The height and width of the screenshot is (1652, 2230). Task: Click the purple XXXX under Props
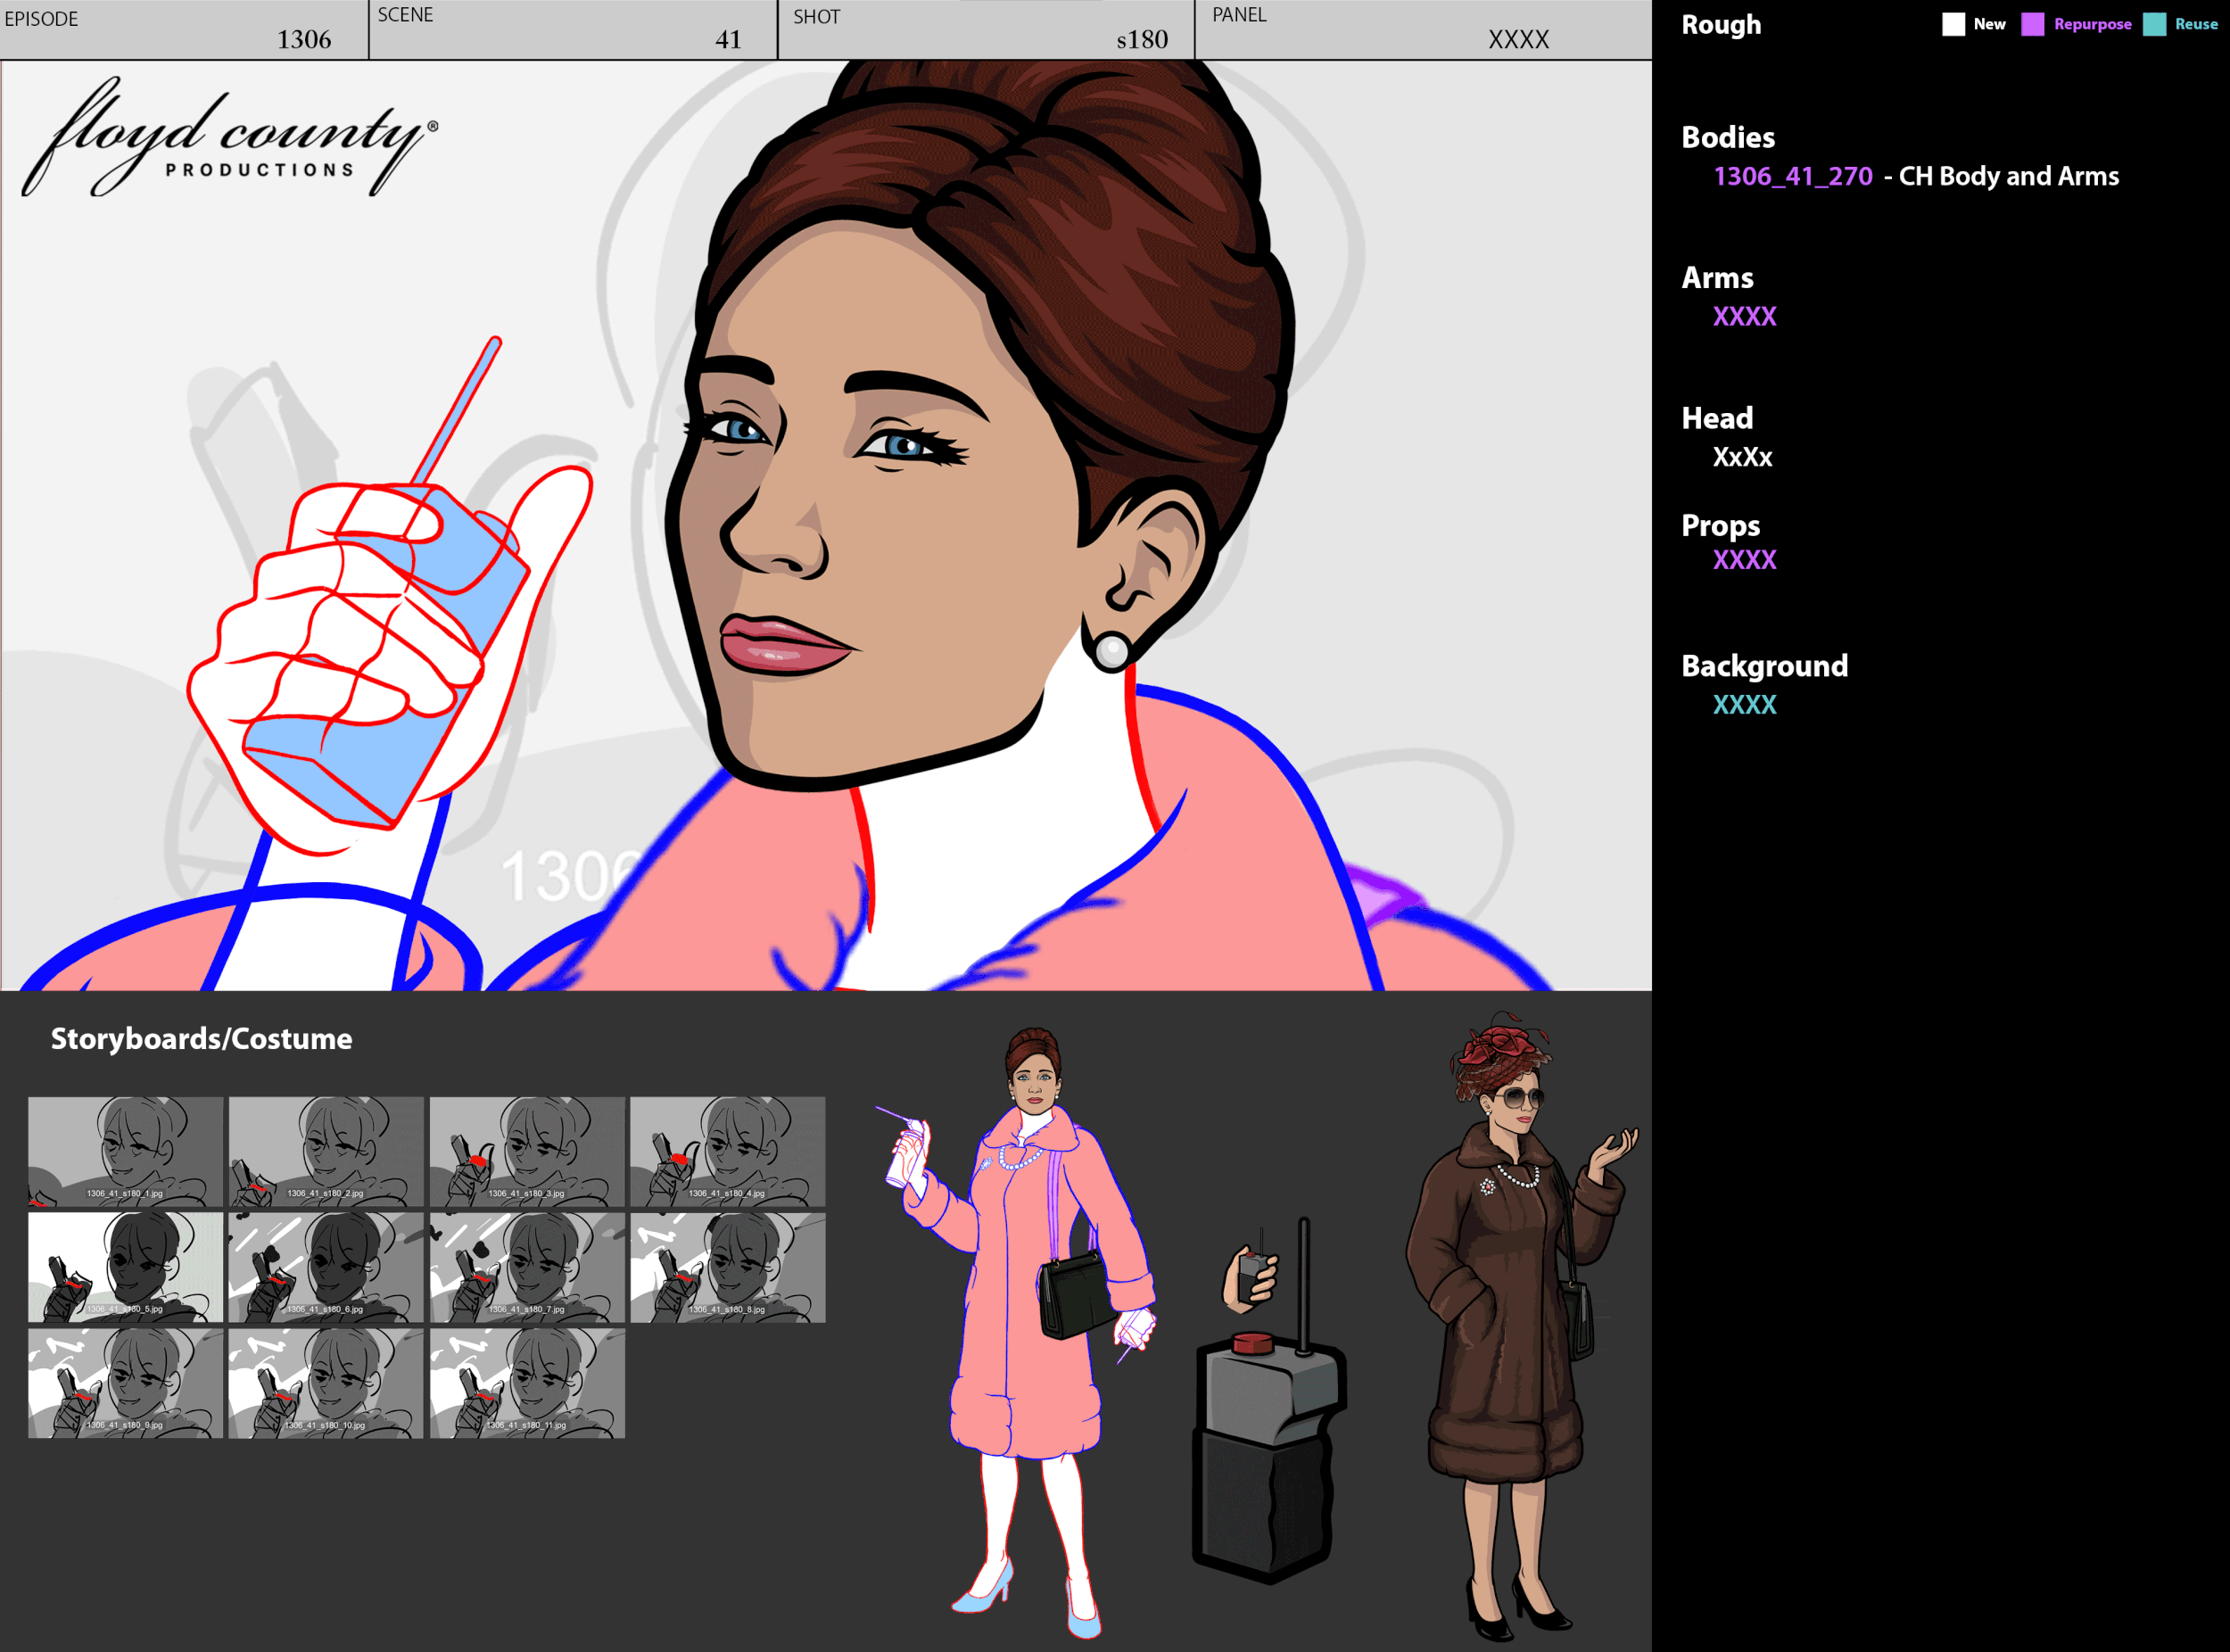(1744, 559)
